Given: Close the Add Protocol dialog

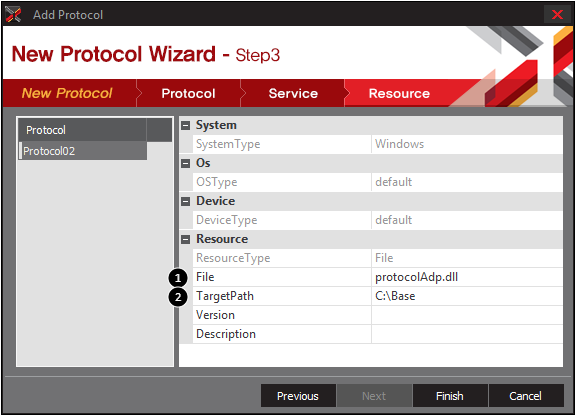Looking at the screenshot, I should coord(557,15).
